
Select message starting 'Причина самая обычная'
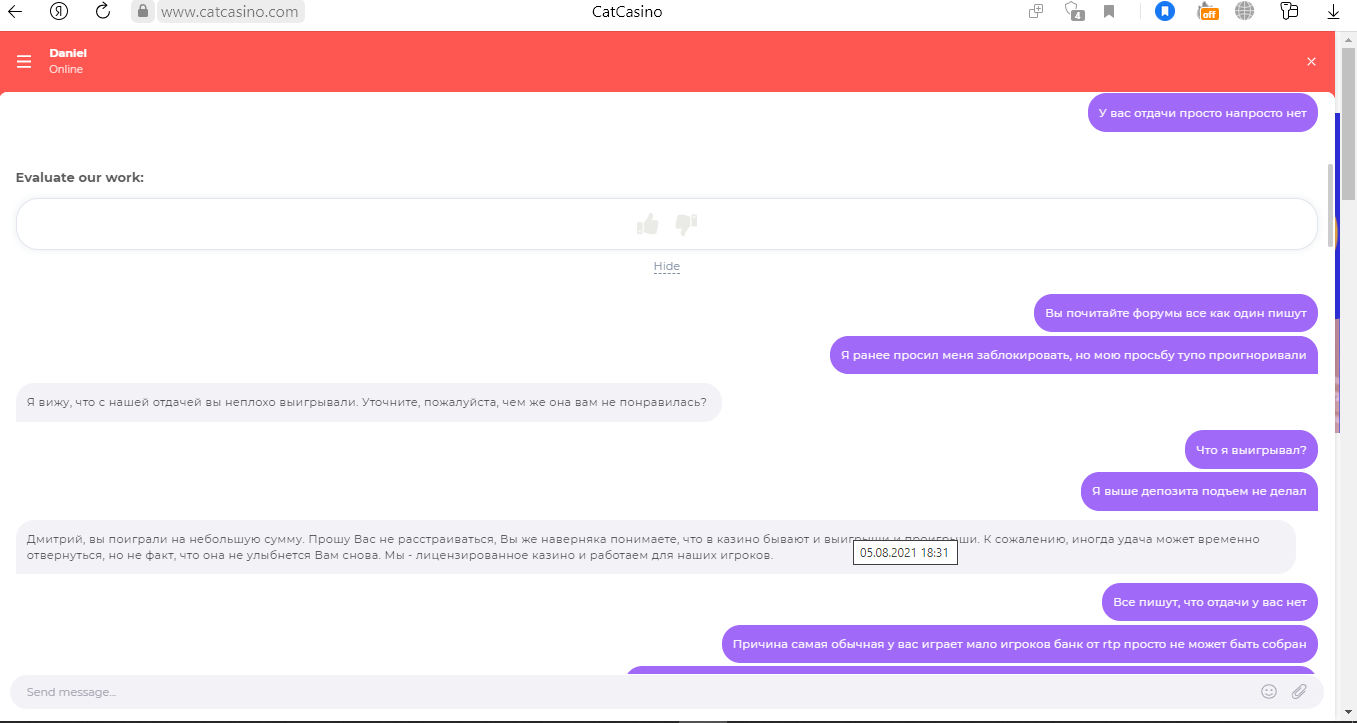click(x=1020, y=644)
